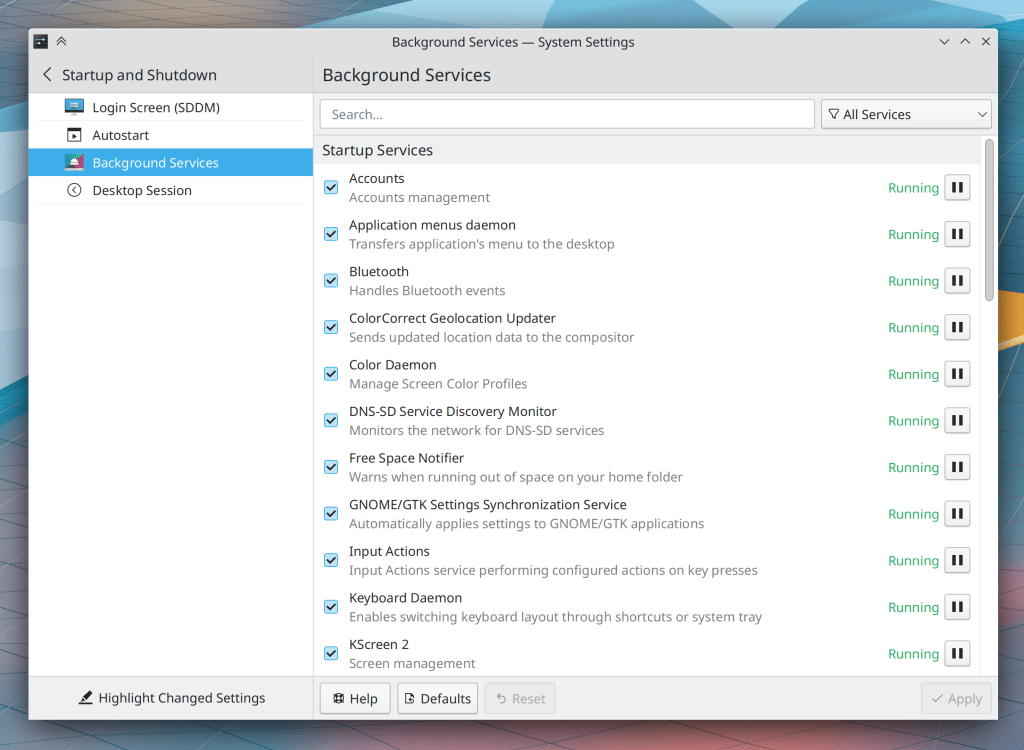The width and height of the screenshot is (1024, 750).
Task: Pause the Accounts service
Action: pos(957,188)
